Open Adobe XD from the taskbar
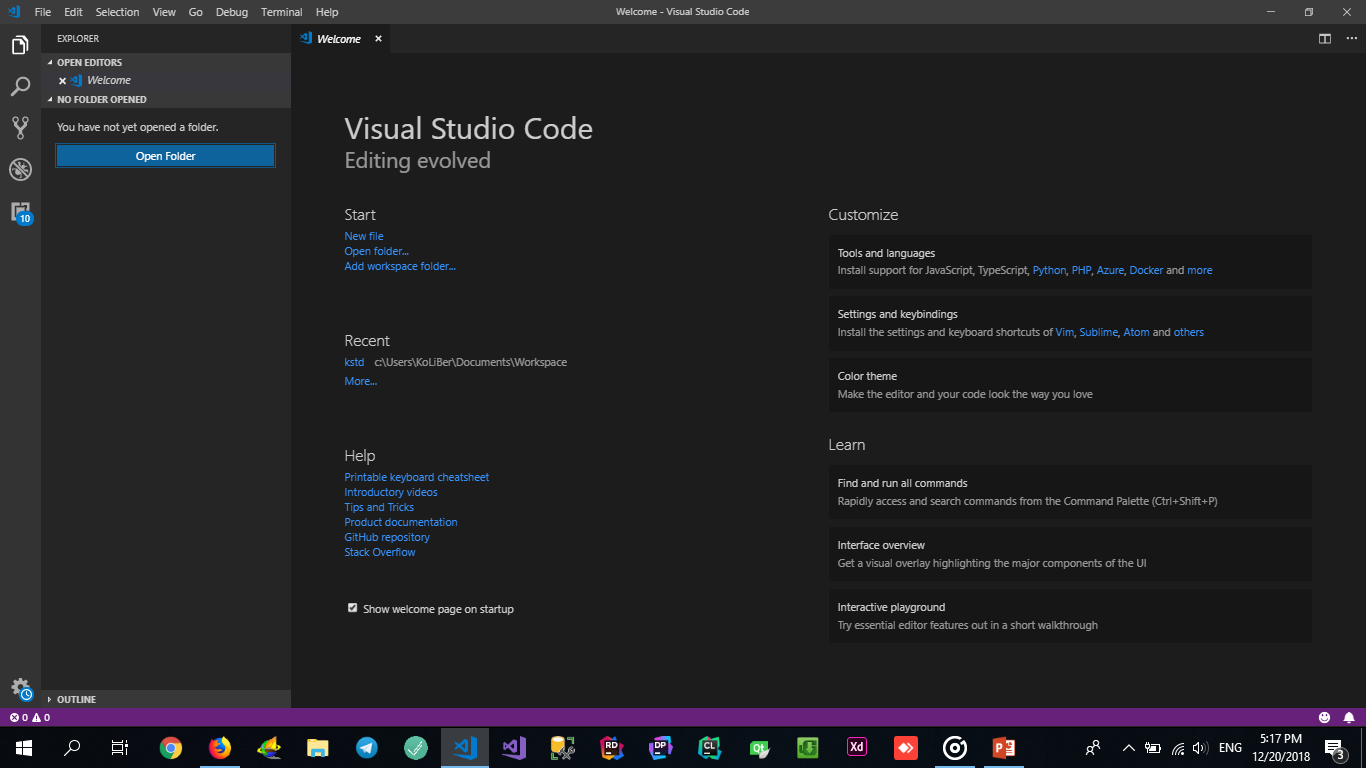The width and height of the screenshot is (1366, 768). (857, 747)
